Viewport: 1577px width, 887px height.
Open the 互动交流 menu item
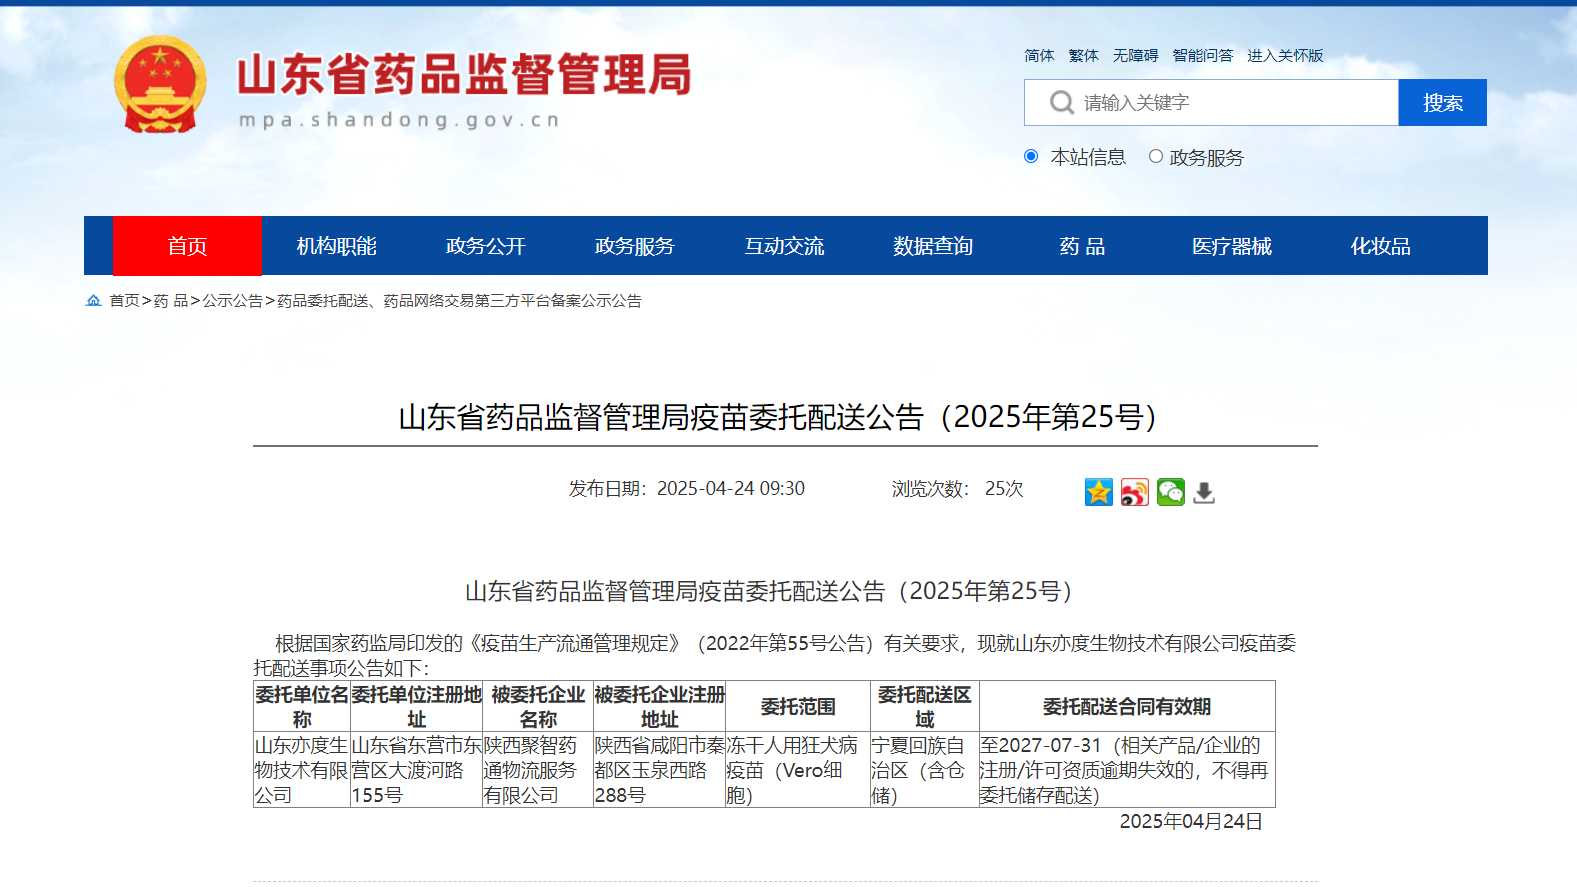click(784, 246)
